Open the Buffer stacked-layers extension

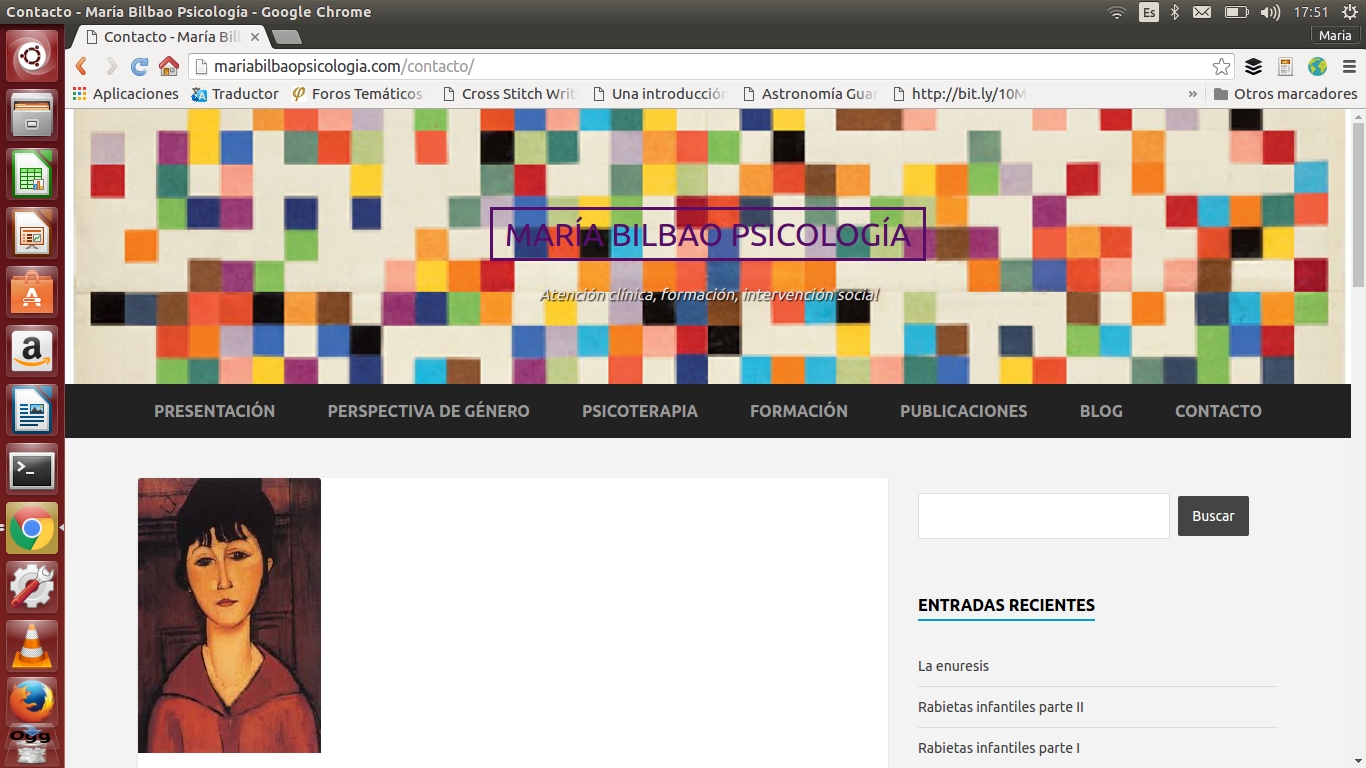(1253, 67)
